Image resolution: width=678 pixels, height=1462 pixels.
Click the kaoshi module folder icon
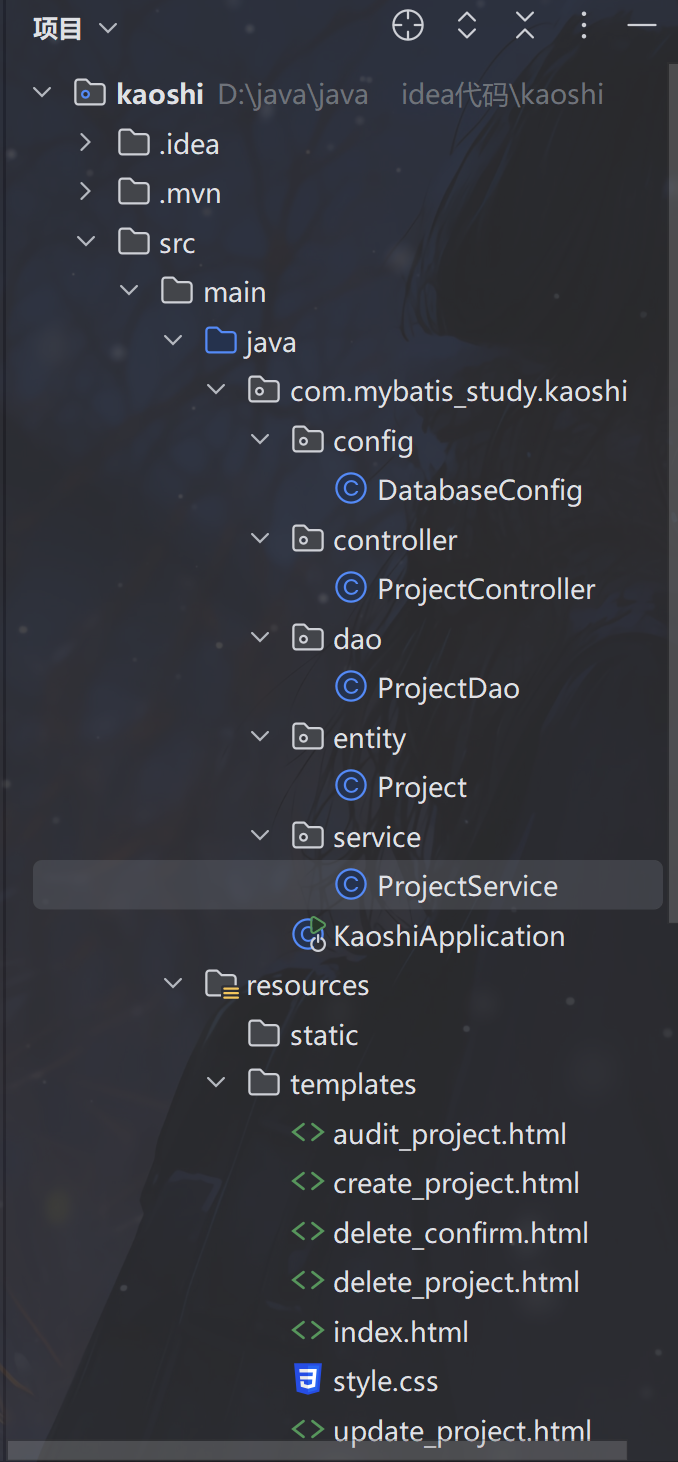(91, 94)
